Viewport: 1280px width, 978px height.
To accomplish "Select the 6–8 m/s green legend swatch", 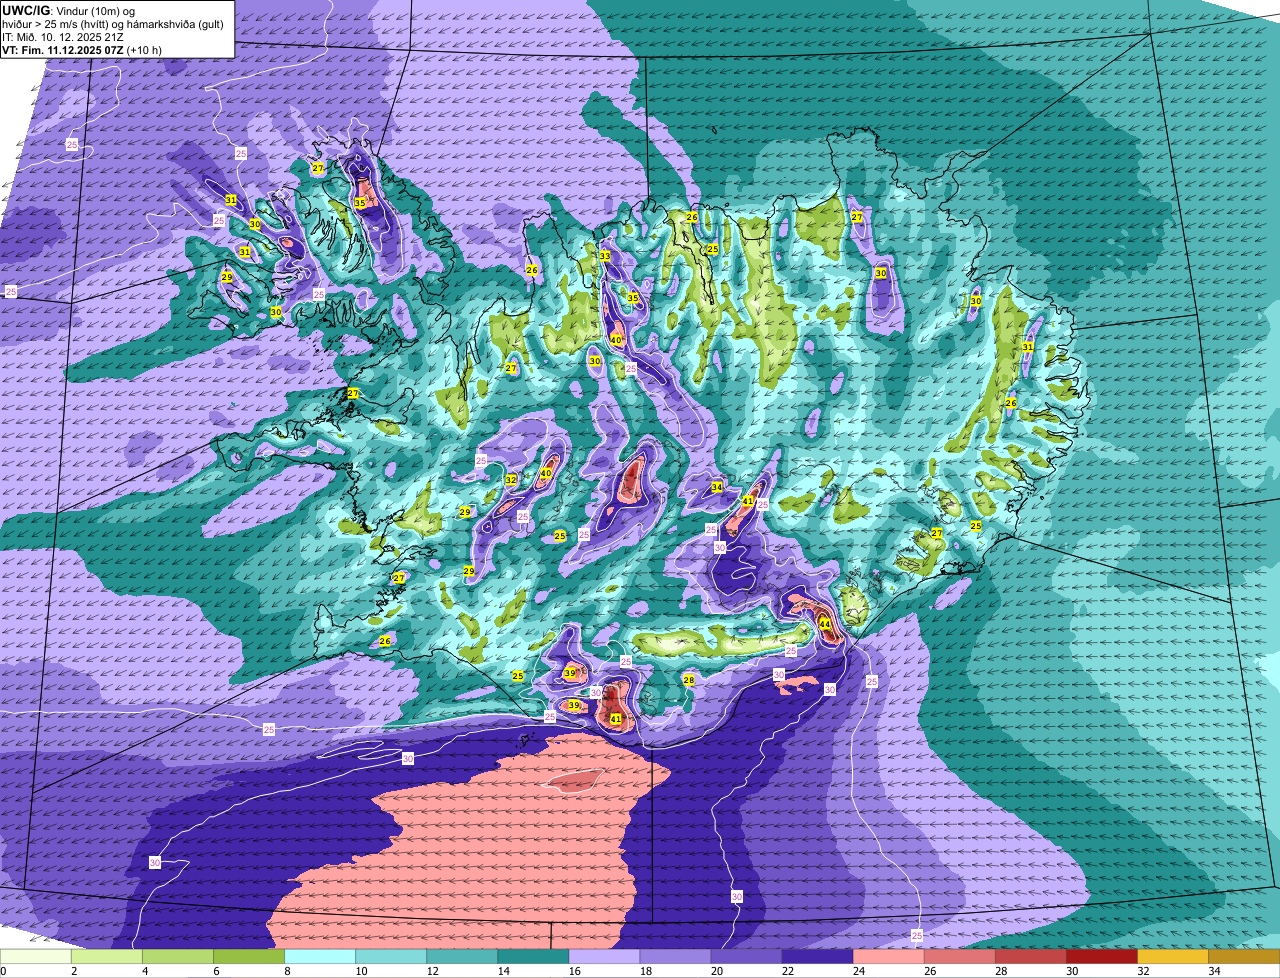I will point(249,956).
